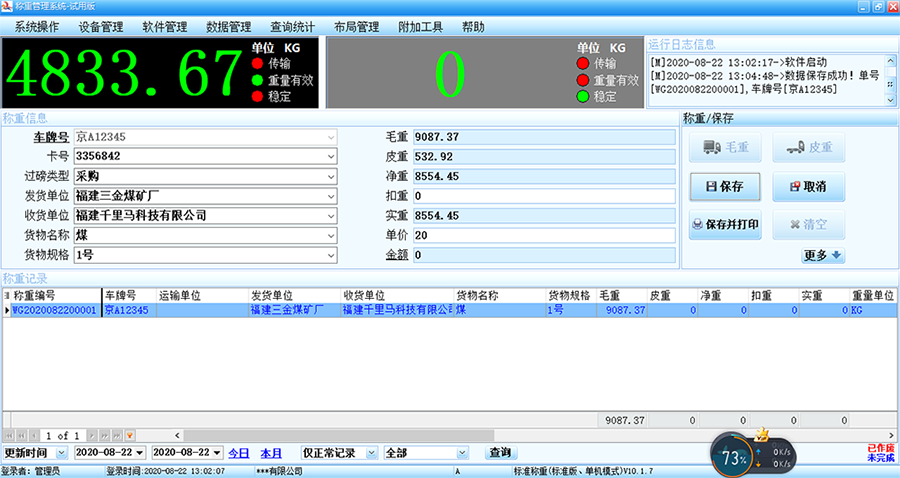Open the 附加工具 menu
Image resolution: width=900 pixels, height=478 pixels.
(x=420, y=27)
